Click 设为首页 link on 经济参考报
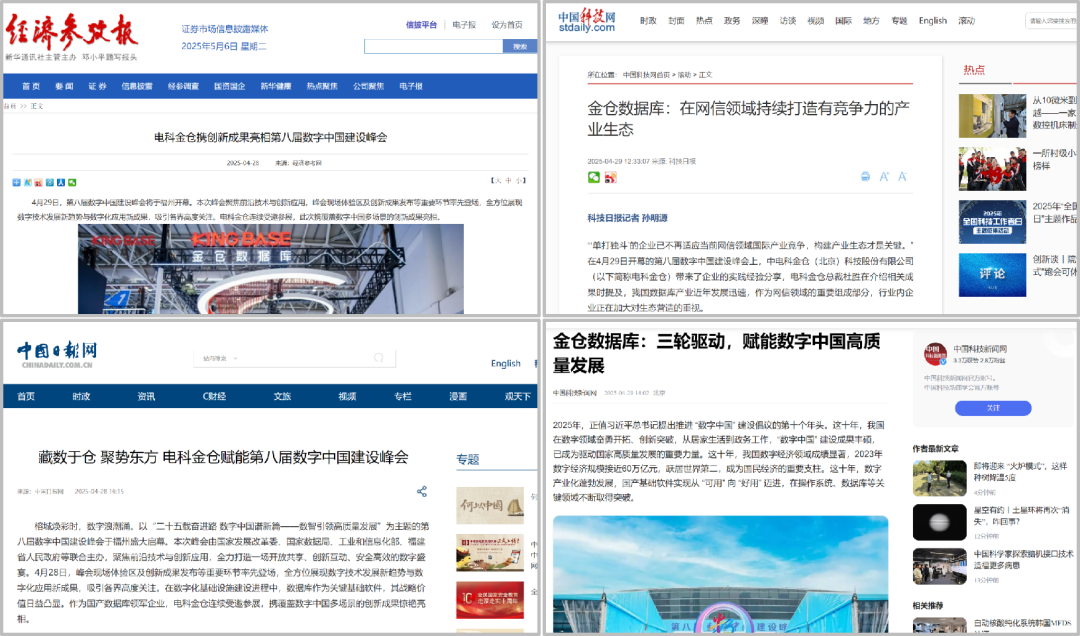1080x636 pixels. tap(507, 25)
